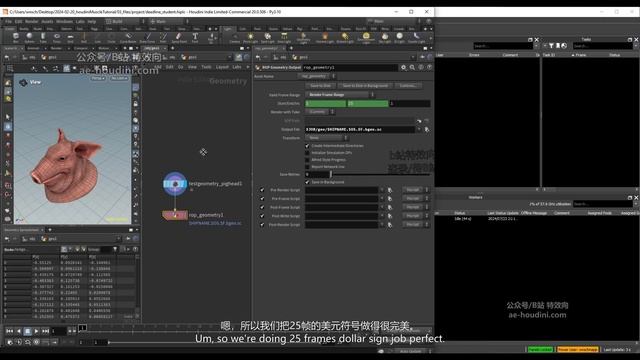Viewport: 640px width, 360px height.
Task: Click the Output File path field
Action: pos(360,129)
